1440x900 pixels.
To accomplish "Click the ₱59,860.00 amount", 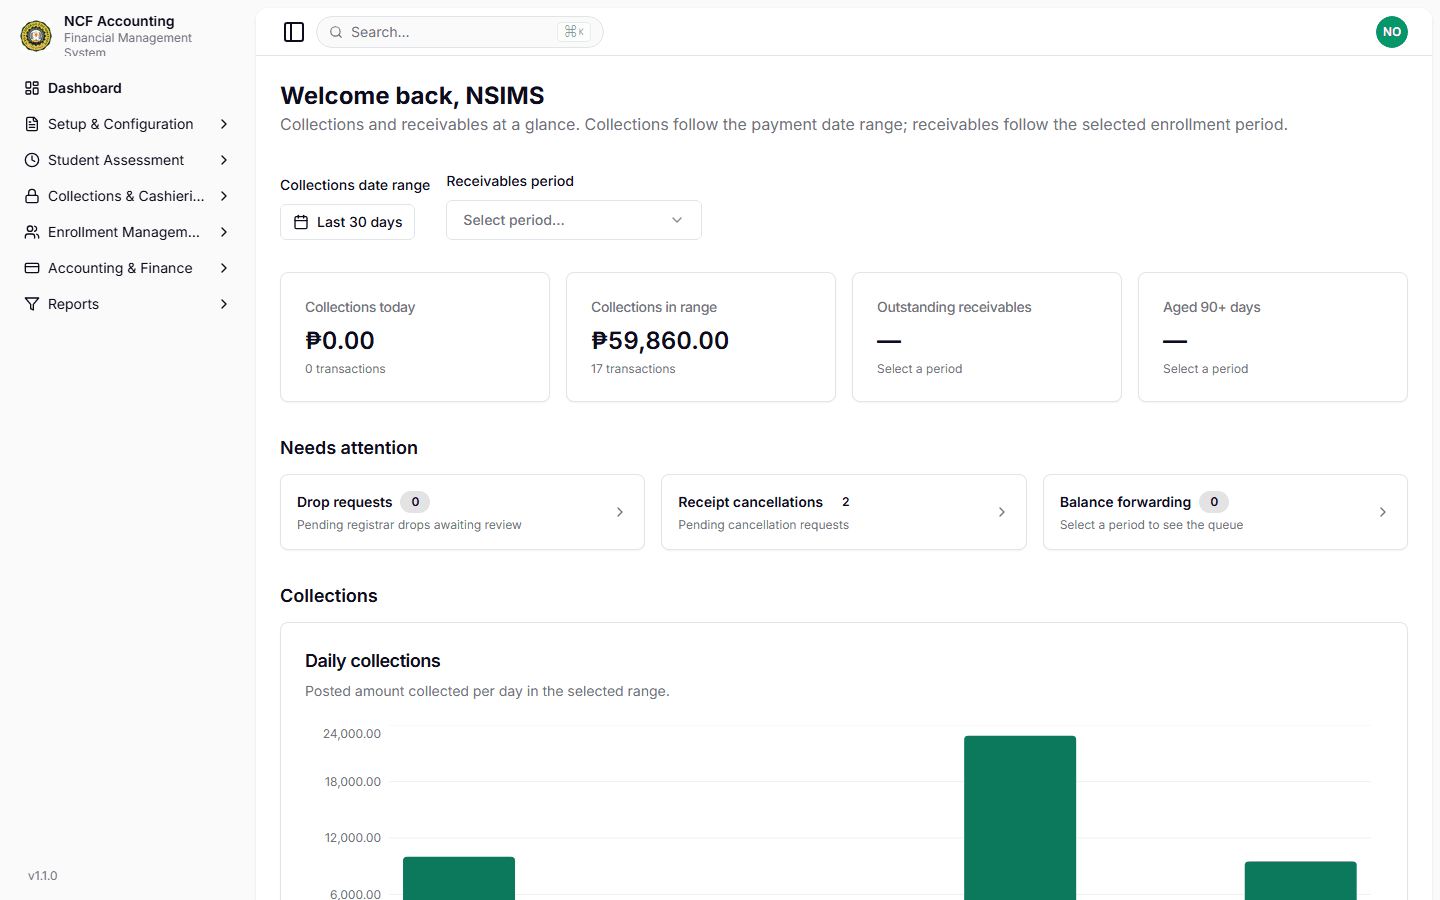I will coord(660,340).
